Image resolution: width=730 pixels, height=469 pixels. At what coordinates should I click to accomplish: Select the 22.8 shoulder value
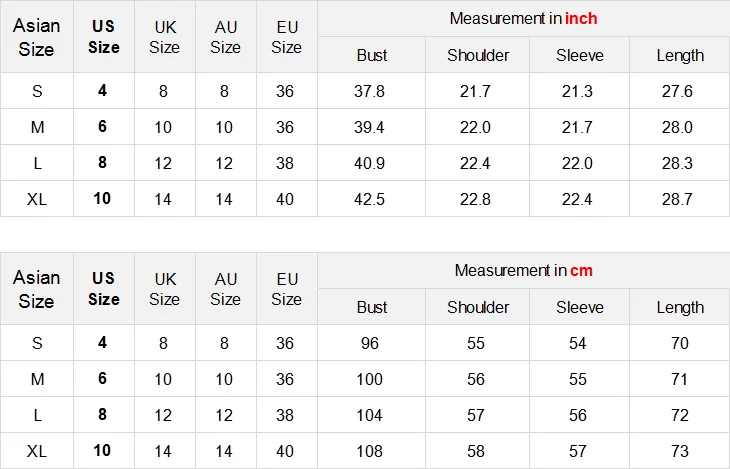(476, 199)
